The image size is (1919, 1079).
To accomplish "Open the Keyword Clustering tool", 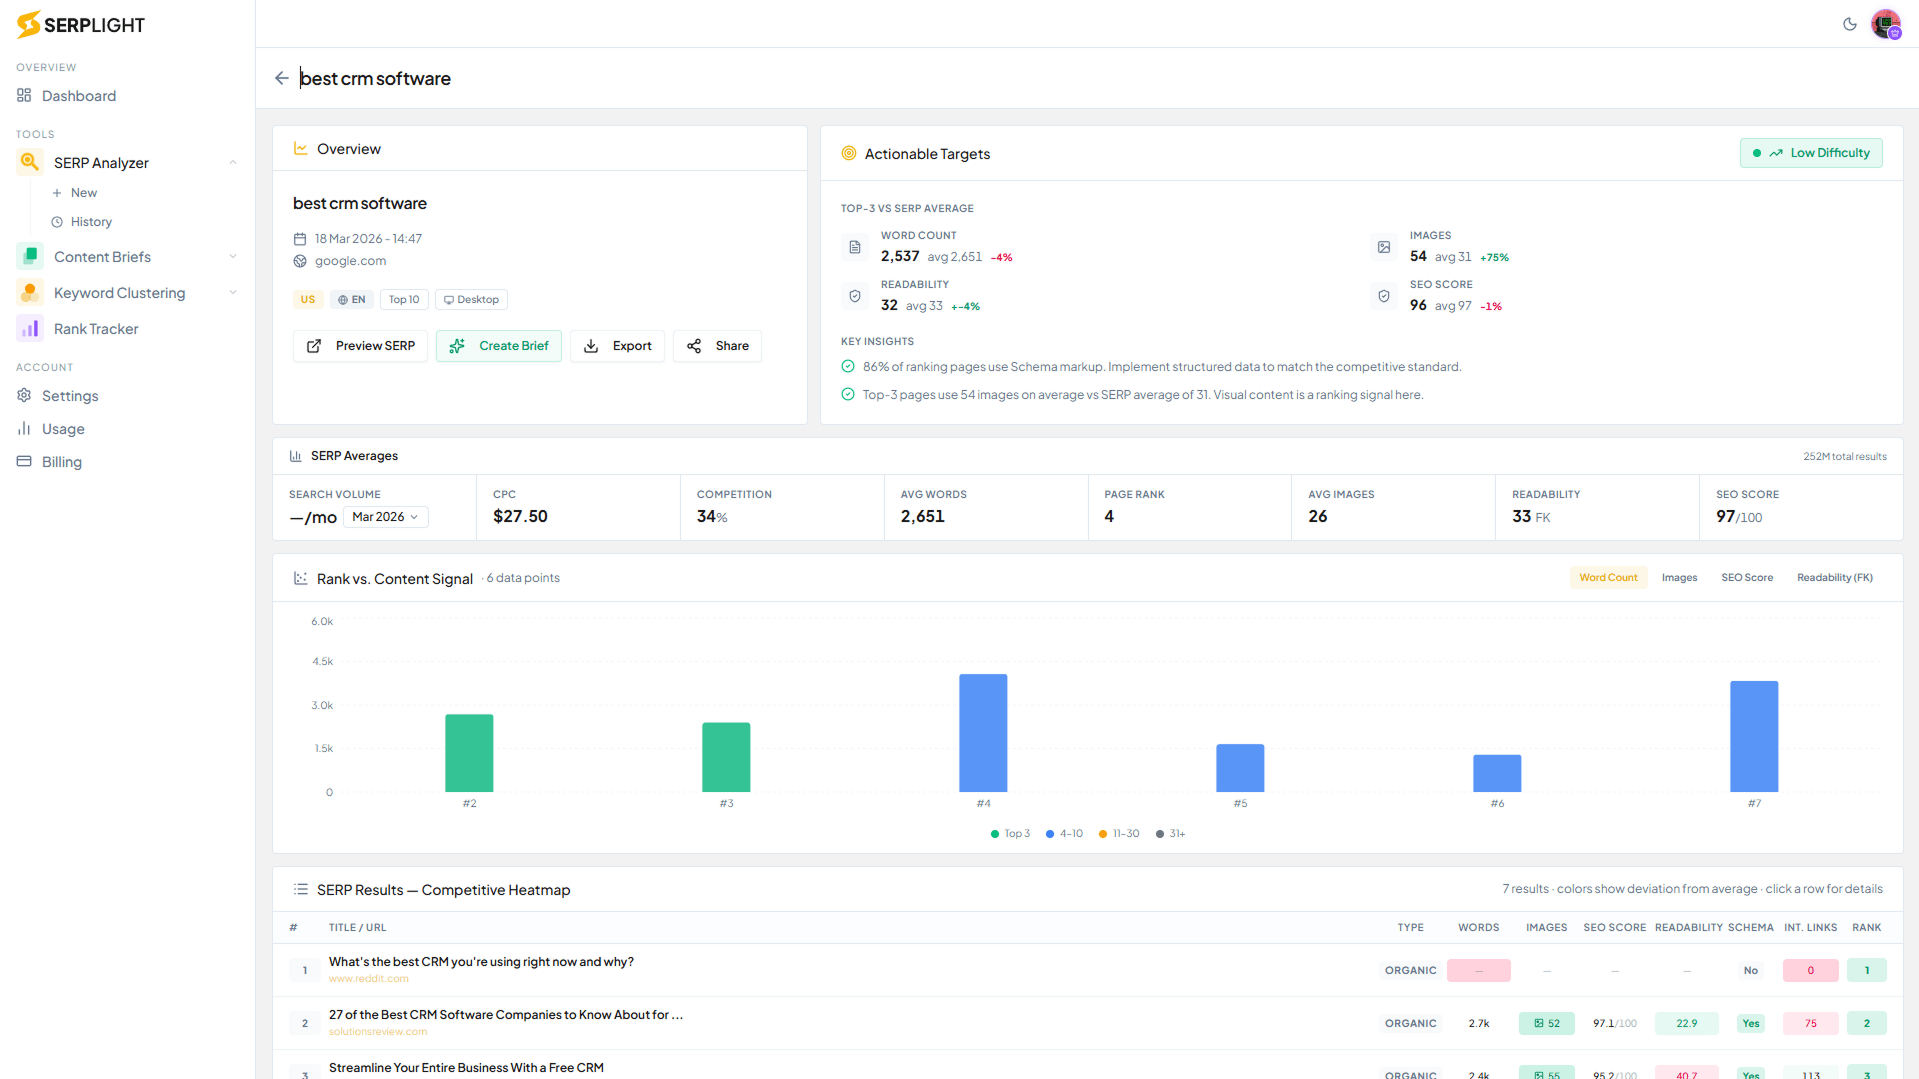I will click(x=120, y=292).
